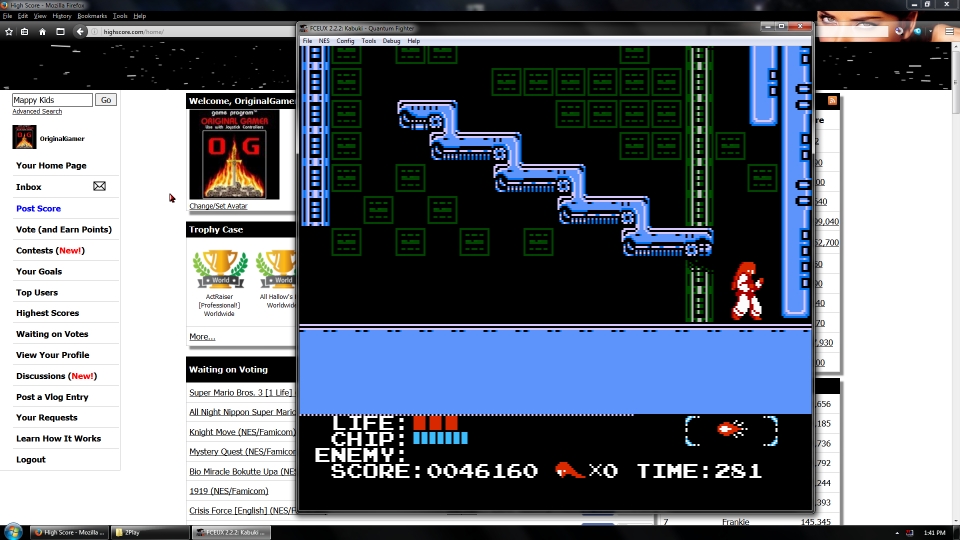Click the Original Gamer avatar image
This screenshot has width=960, height=540.
[x=234, y=154]
